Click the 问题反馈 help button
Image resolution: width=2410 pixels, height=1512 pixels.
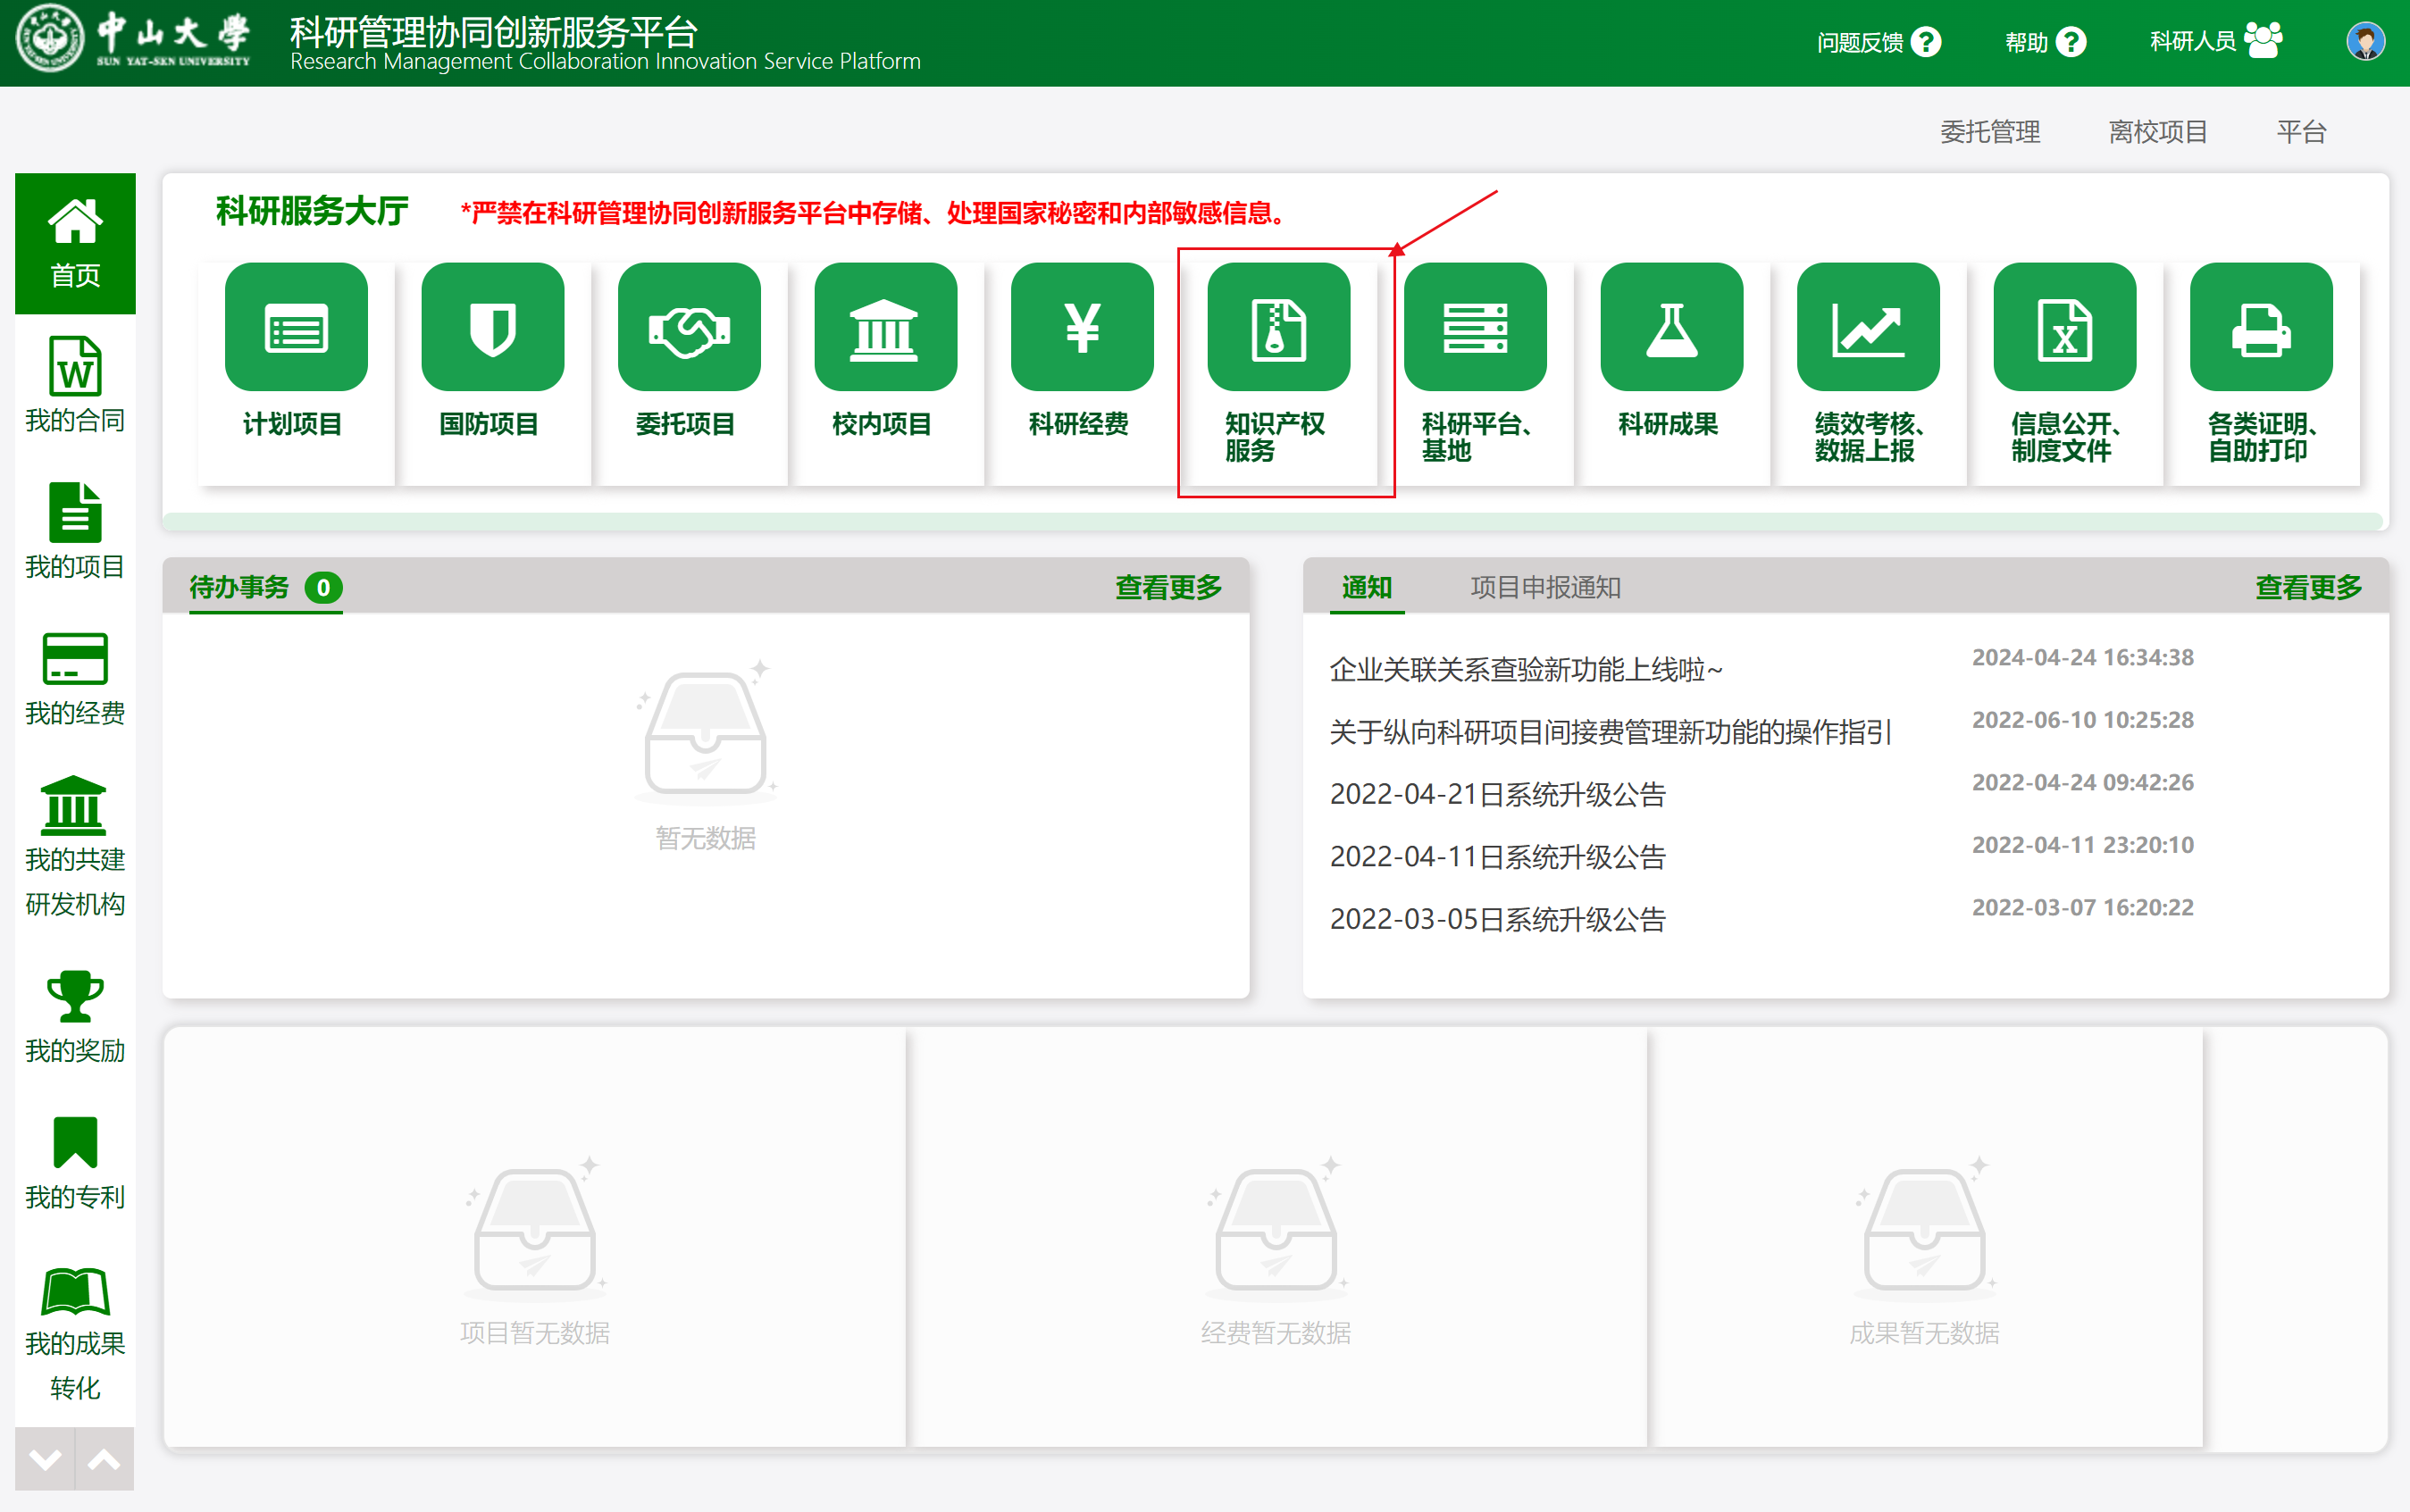[x=1878, y=42]
